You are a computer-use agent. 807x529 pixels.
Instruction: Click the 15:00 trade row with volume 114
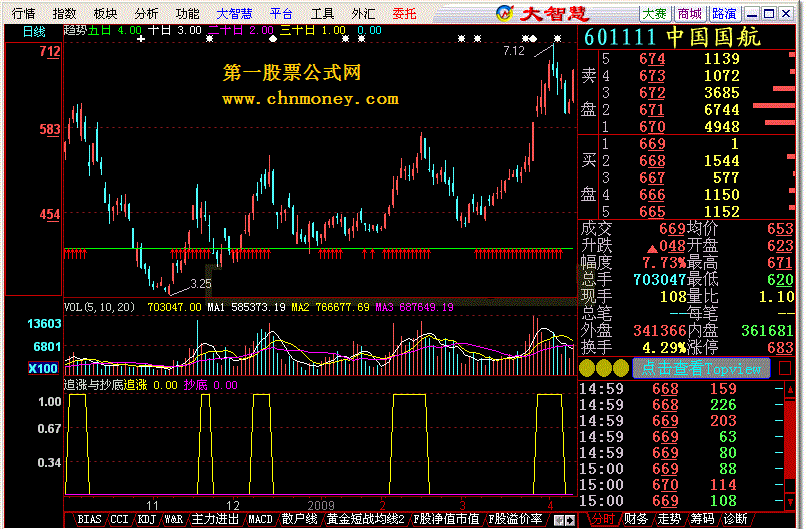click(x=681, y=485)
